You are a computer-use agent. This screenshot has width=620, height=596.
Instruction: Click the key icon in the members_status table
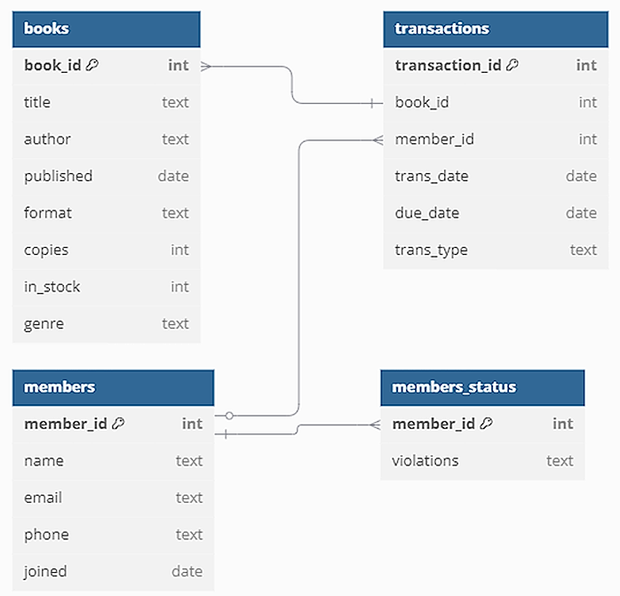tap(486, 423)
